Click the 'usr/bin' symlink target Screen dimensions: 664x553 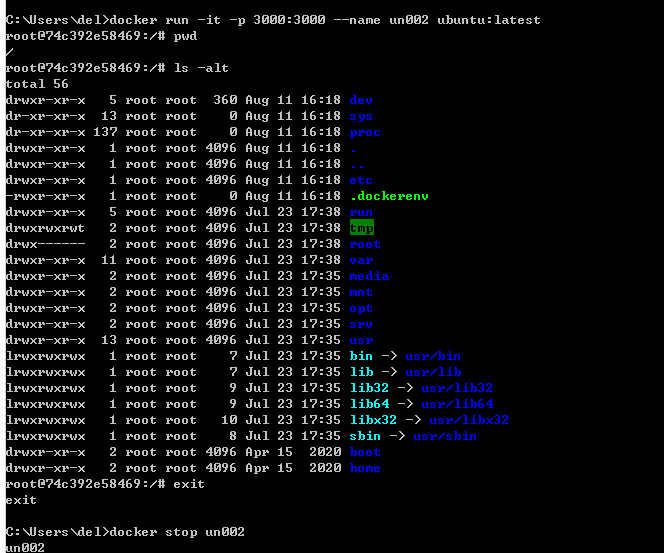(x=433, y=356)
